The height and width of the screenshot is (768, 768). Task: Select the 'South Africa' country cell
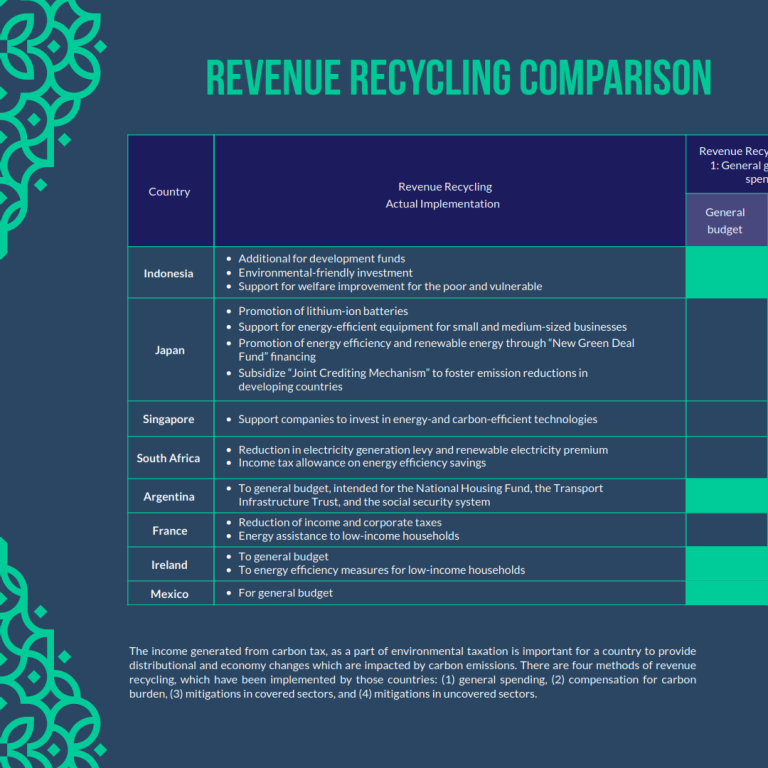point(170,458)
